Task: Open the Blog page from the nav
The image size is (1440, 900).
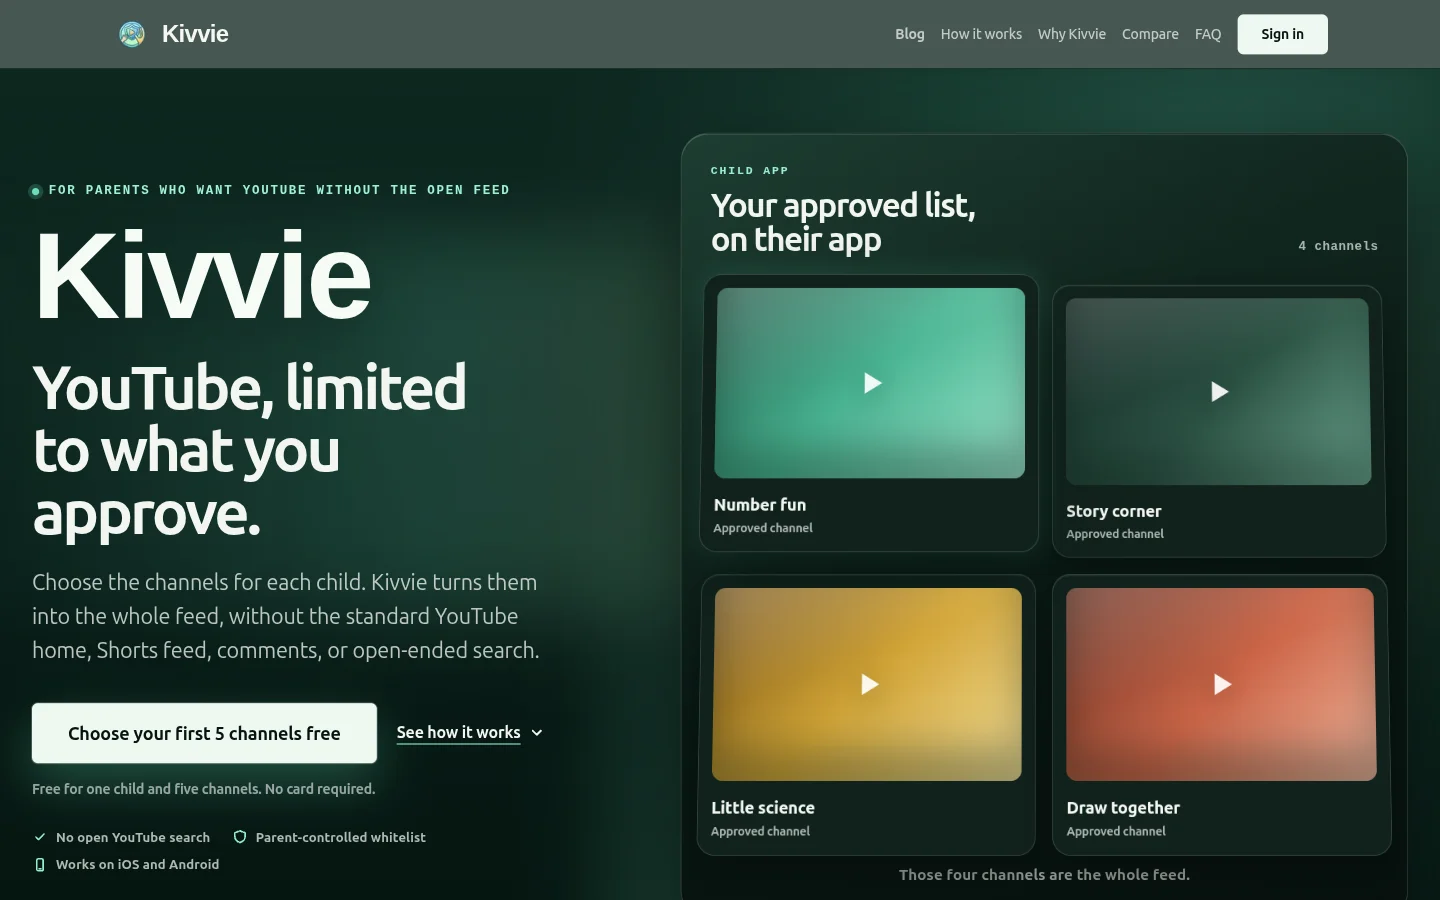Action: [x=910, y=34]
